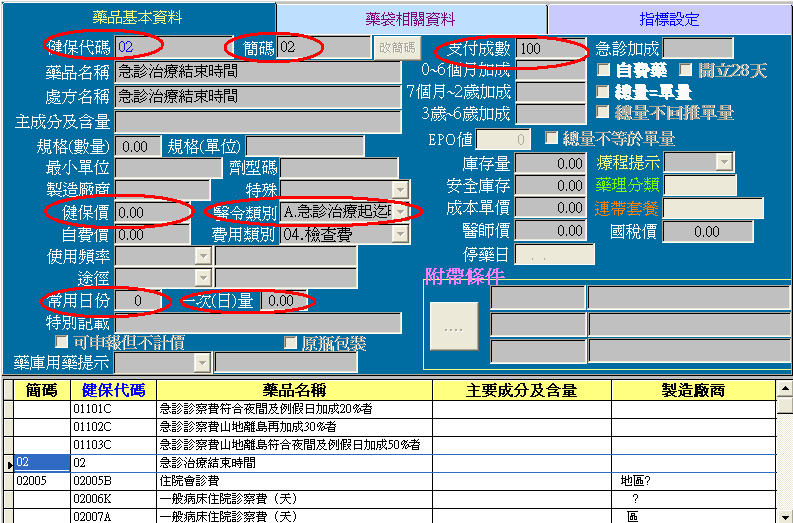Expand the 使用頻率 dropdown
Viewport: 793px width, 523px height.
click(203, 255)
